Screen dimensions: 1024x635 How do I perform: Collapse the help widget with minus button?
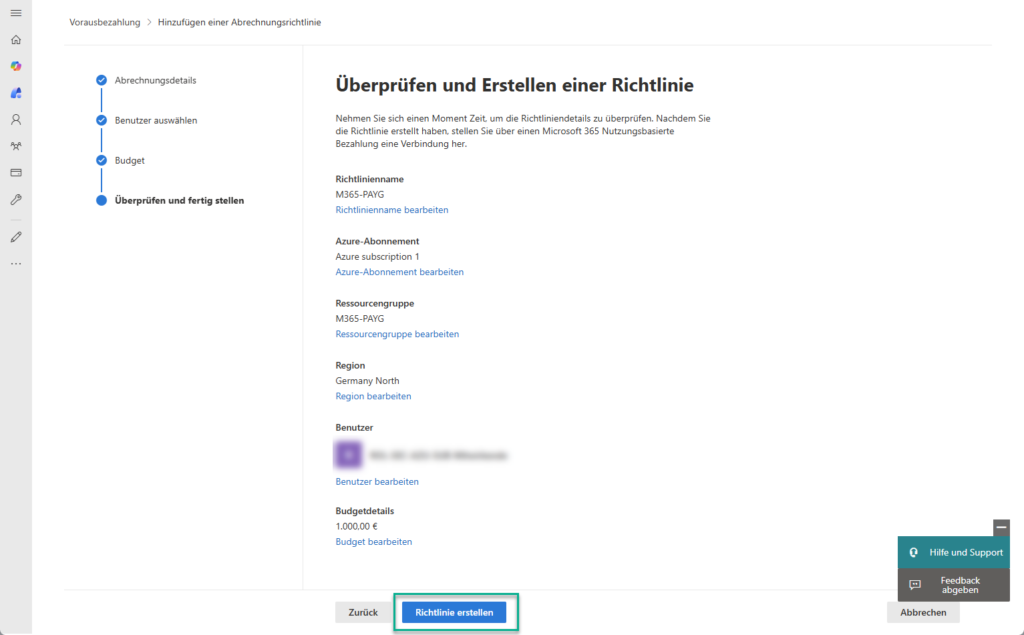click(x=1001, y=527)
